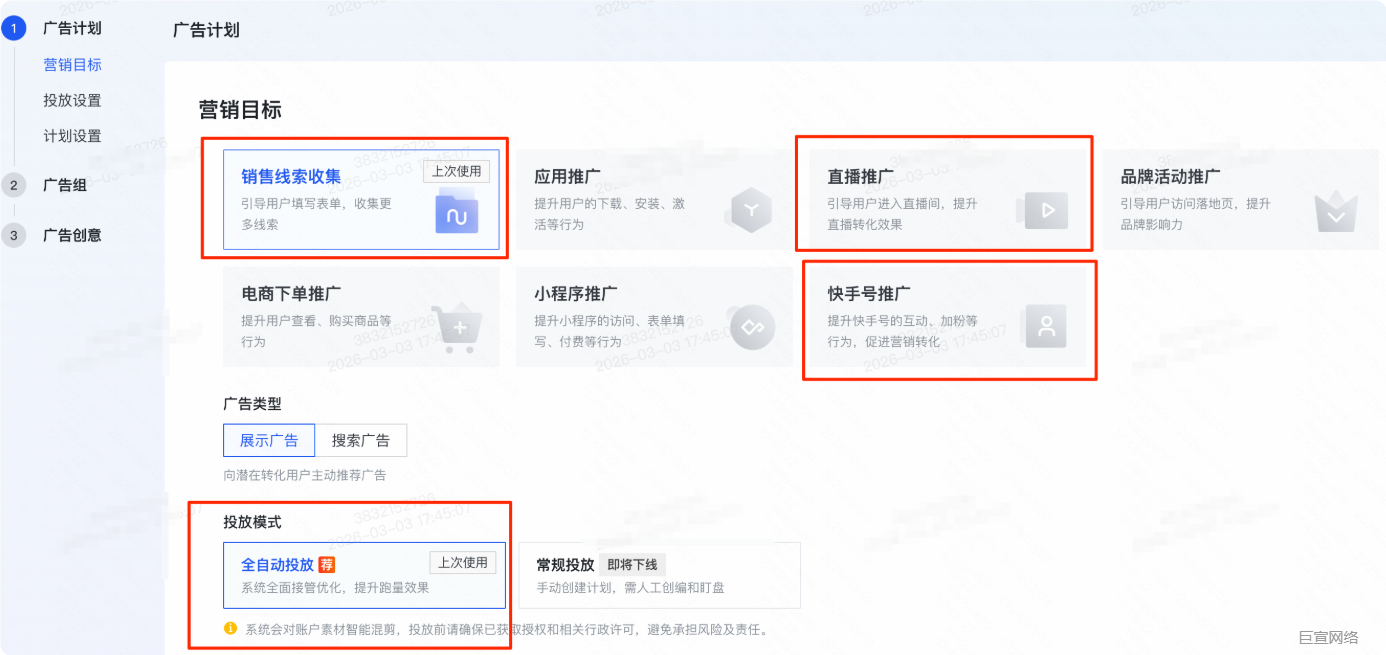Click the folder icon on 销售线索收集 card
The height and width of the screenshot is (655, 1386).
click(456, 214)
